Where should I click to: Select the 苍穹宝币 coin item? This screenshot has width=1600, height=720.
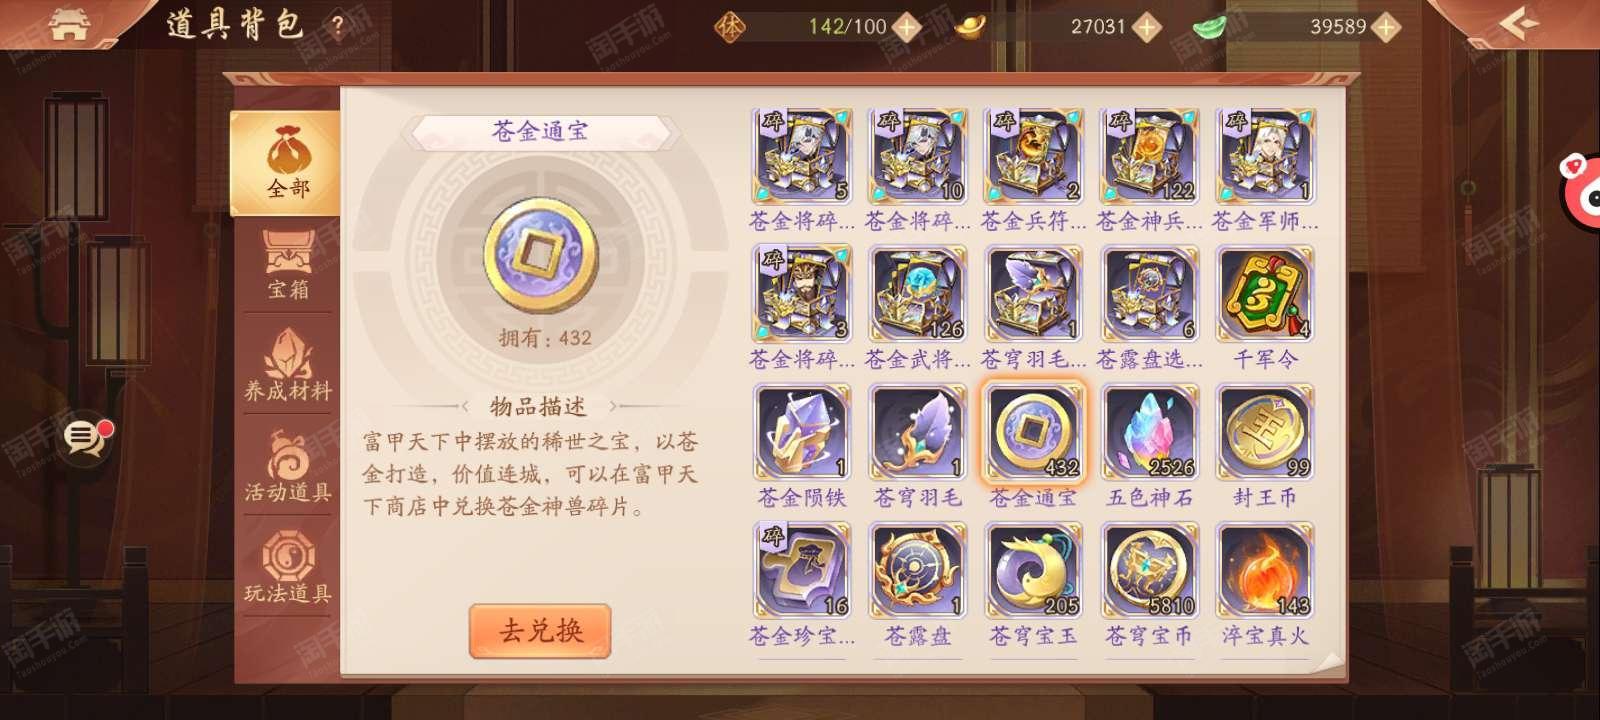1149,570
